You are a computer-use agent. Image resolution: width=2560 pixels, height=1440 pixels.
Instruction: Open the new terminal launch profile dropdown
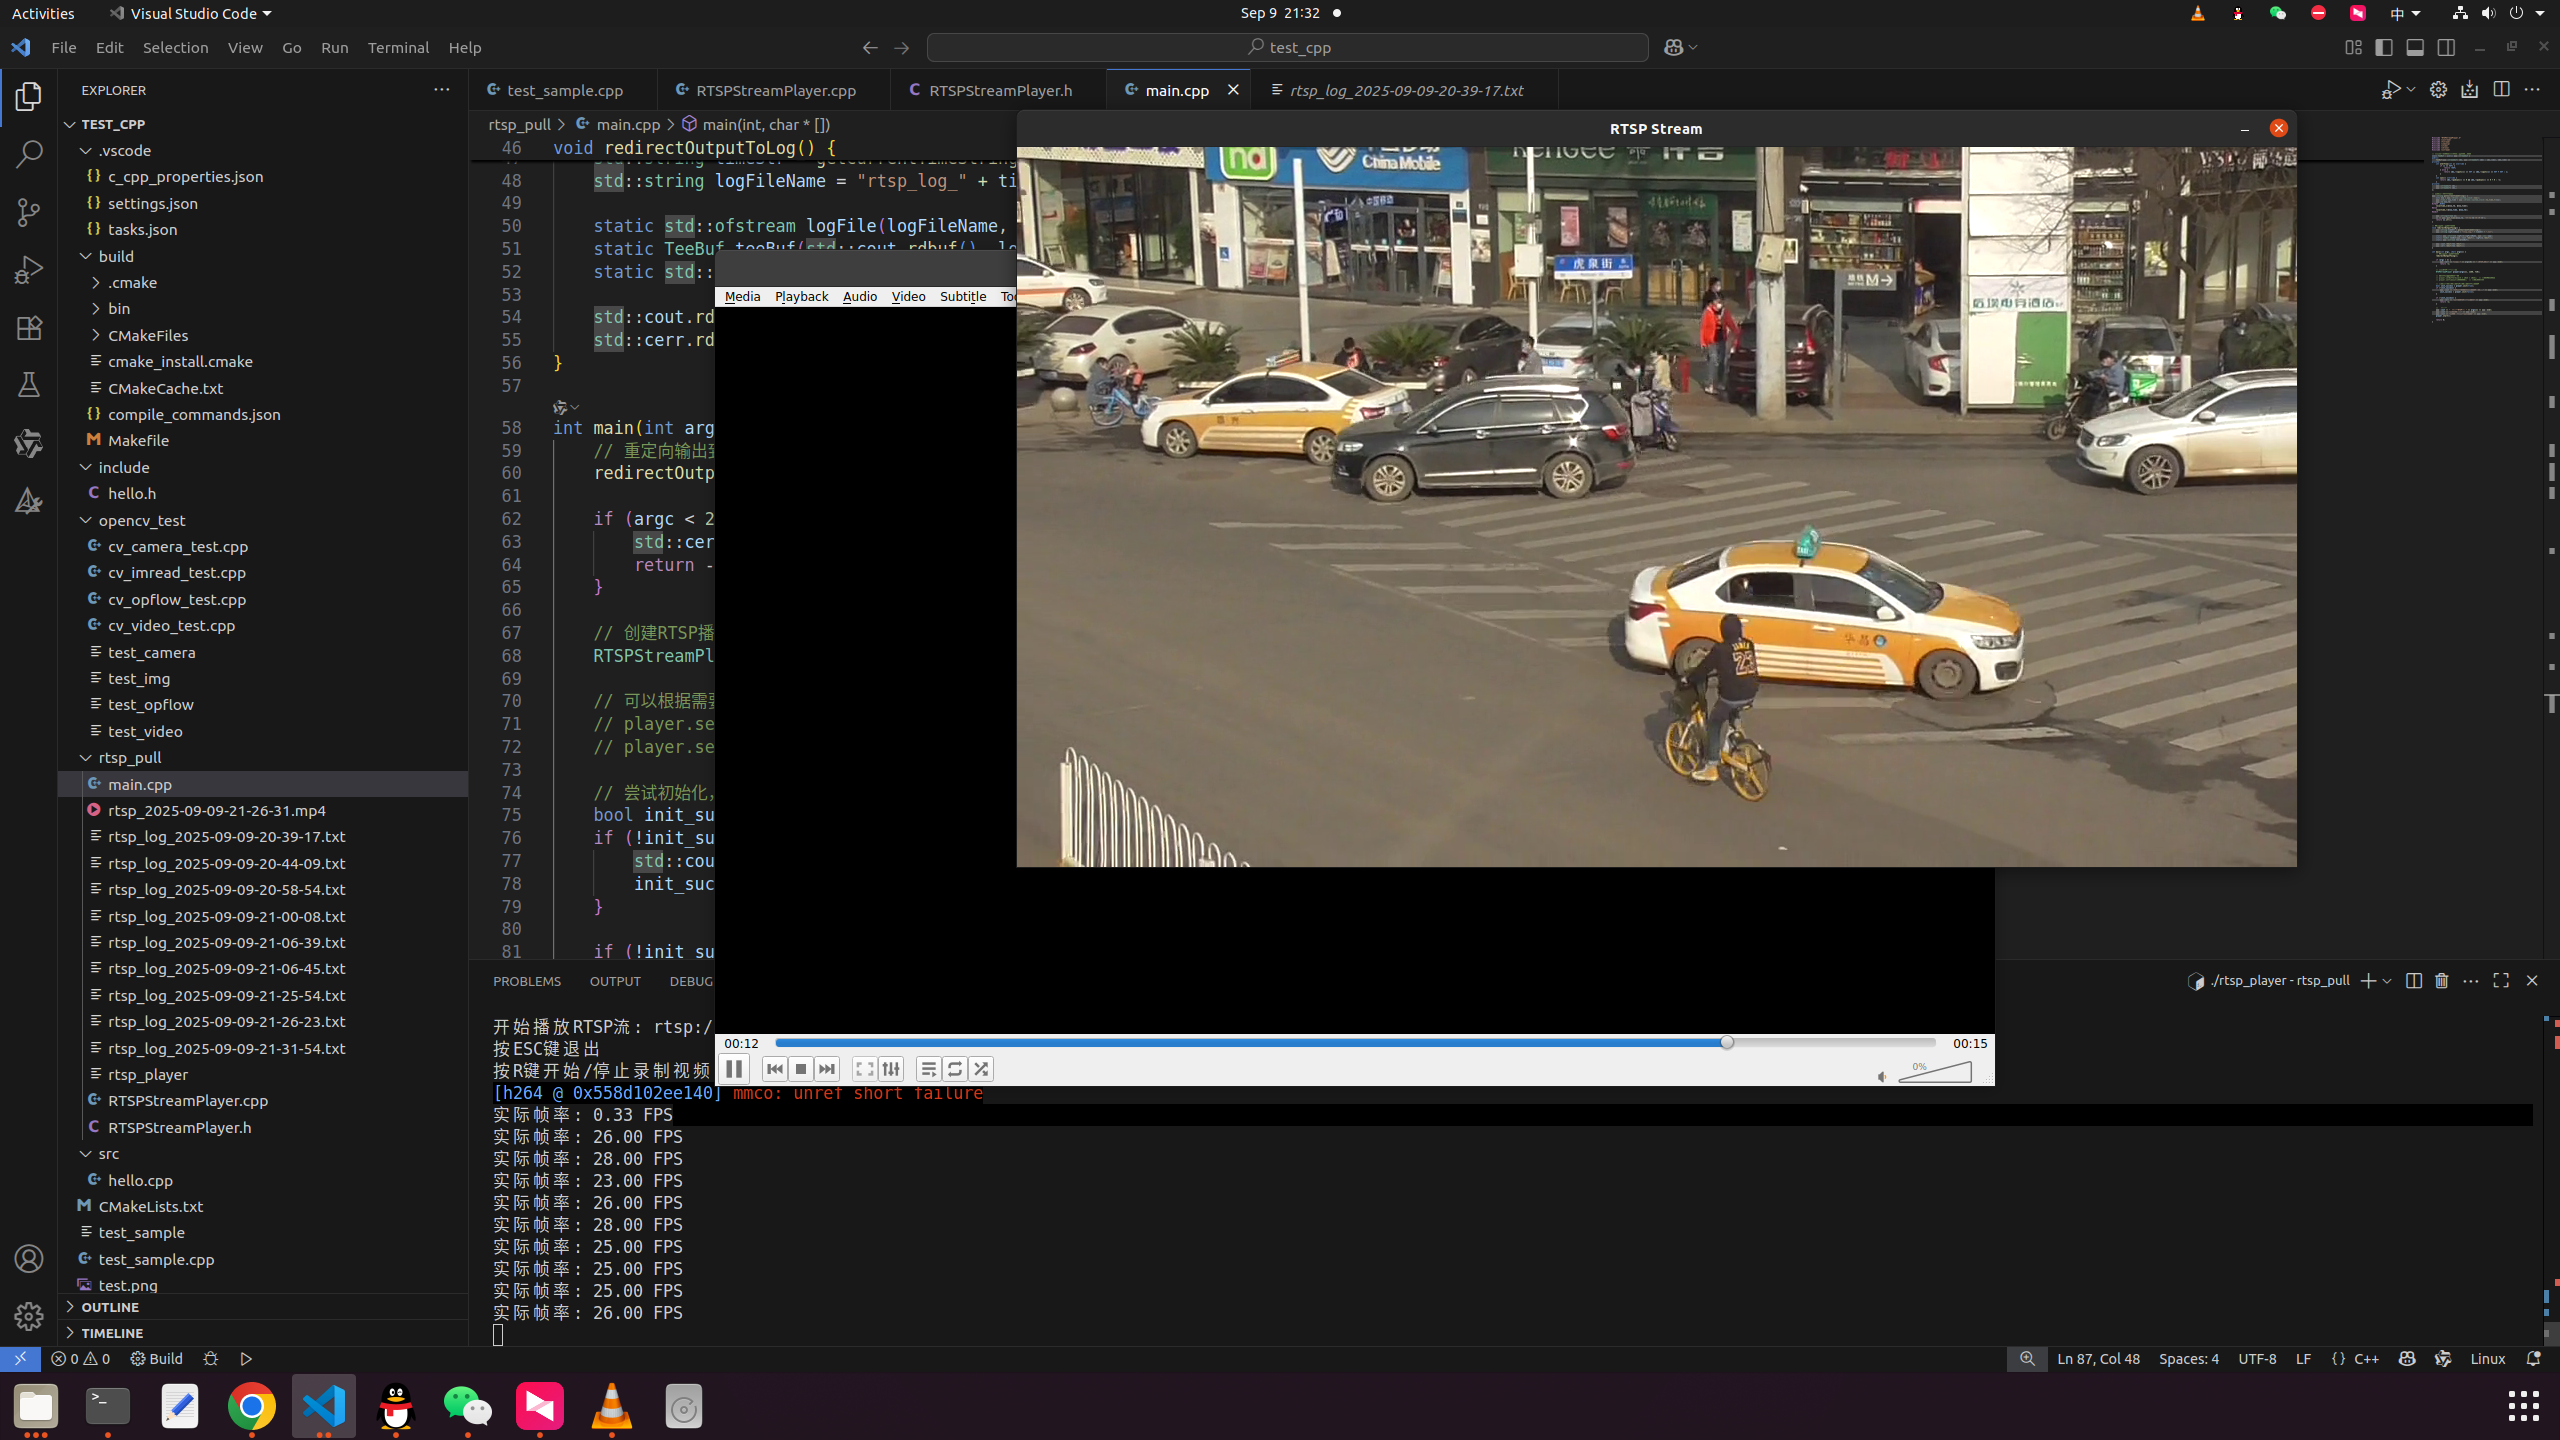[2387, 981]
